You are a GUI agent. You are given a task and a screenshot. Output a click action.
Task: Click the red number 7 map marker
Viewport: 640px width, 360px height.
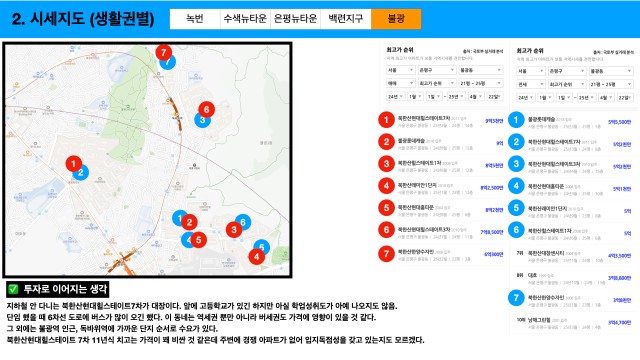point(164,52)
